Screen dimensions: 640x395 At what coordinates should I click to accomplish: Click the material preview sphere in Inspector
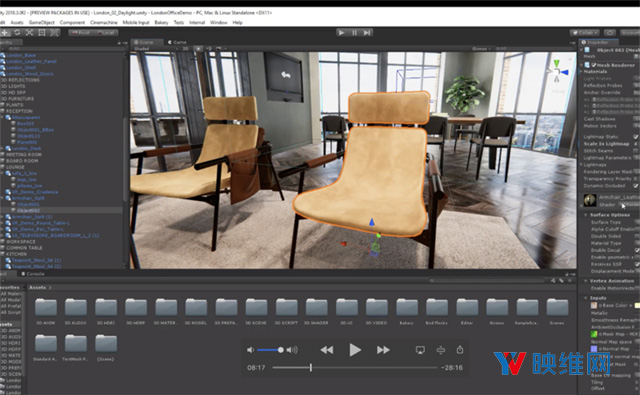[590, 200]
